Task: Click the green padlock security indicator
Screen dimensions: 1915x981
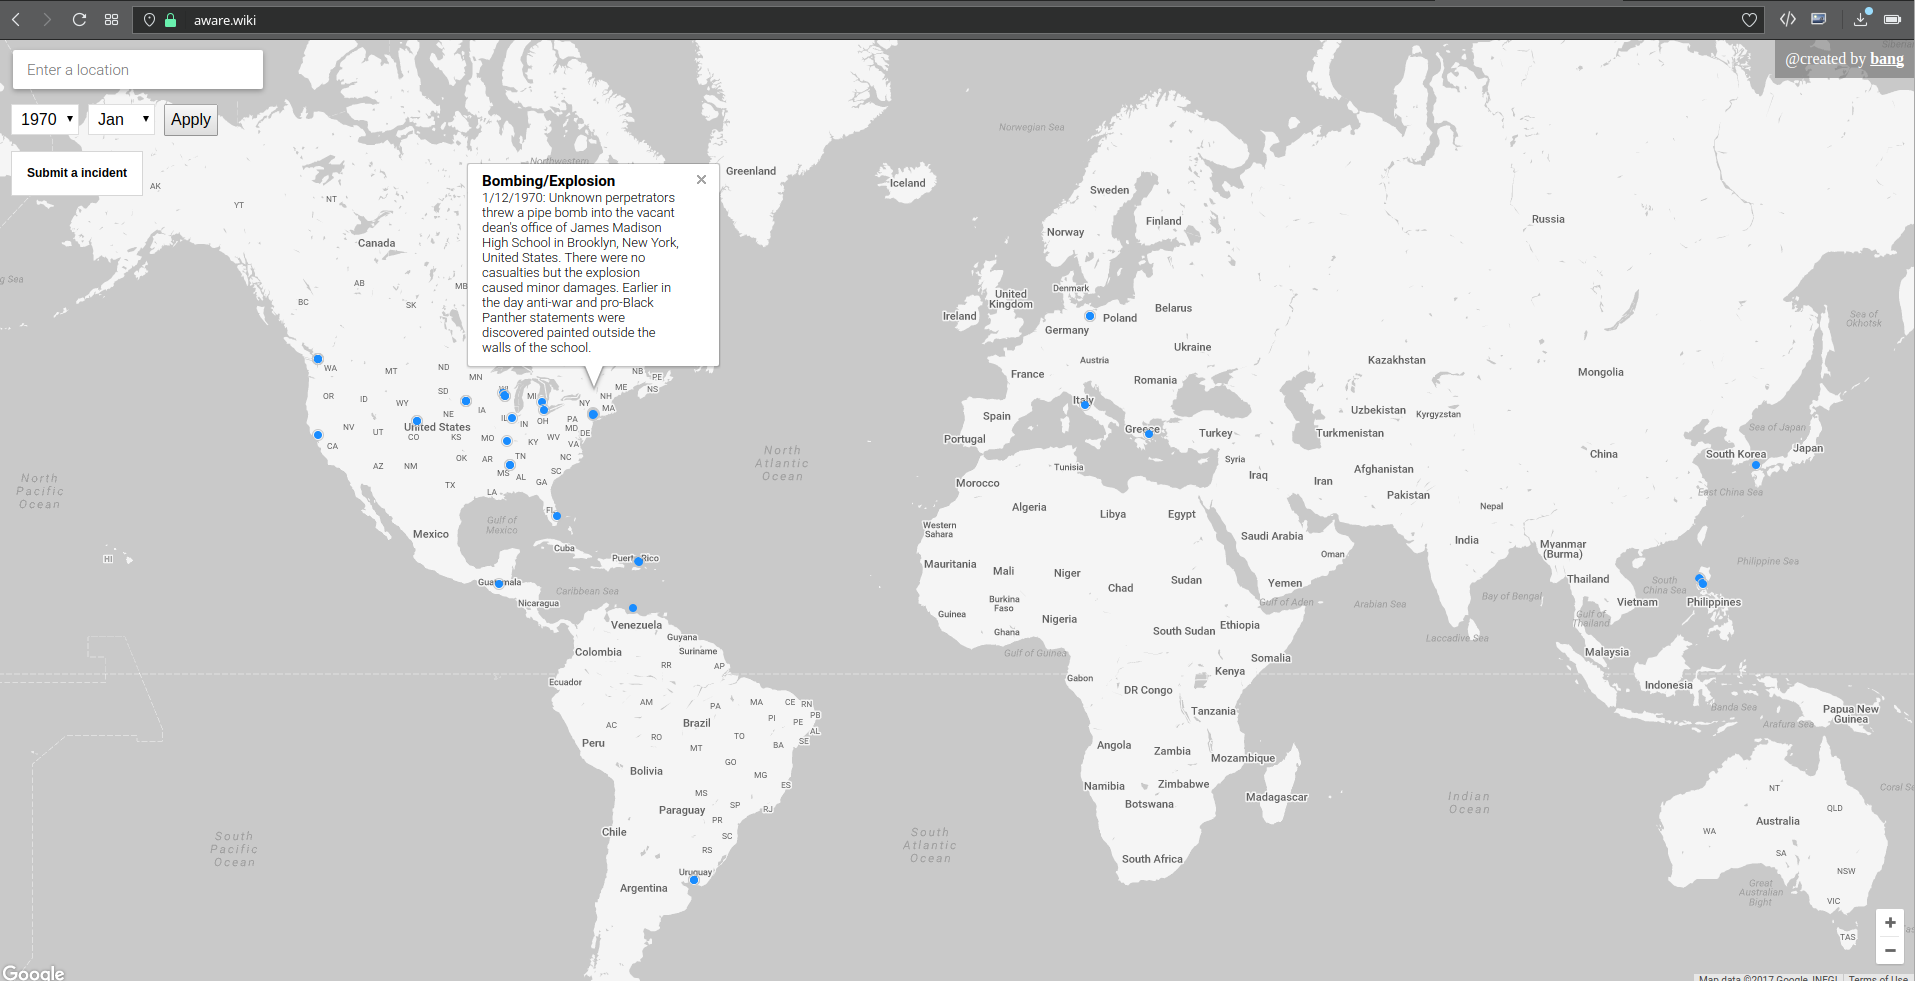Action: (169, 19)
